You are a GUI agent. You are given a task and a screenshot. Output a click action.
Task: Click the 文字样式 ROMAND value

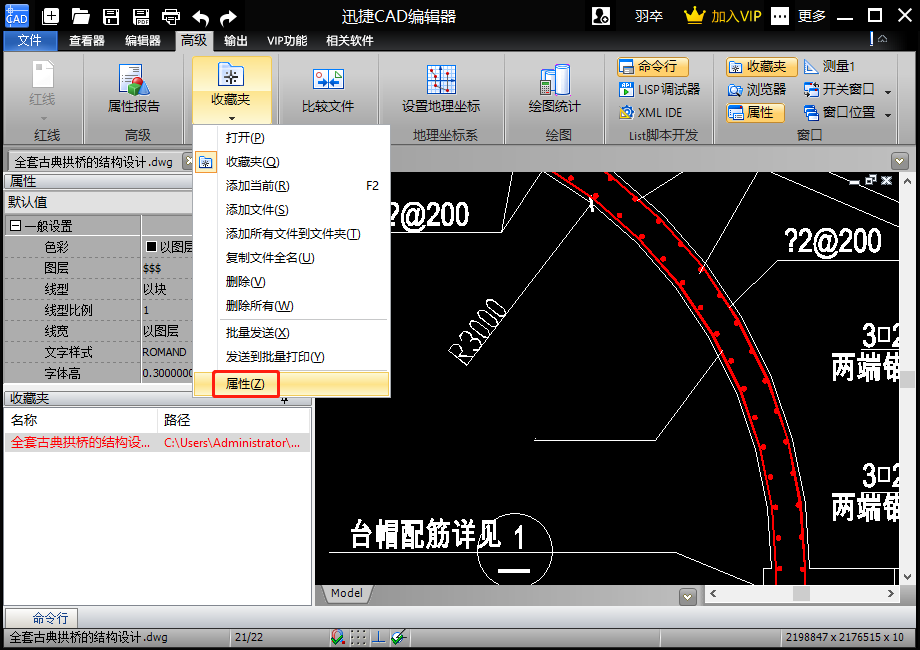click(167, 352)
